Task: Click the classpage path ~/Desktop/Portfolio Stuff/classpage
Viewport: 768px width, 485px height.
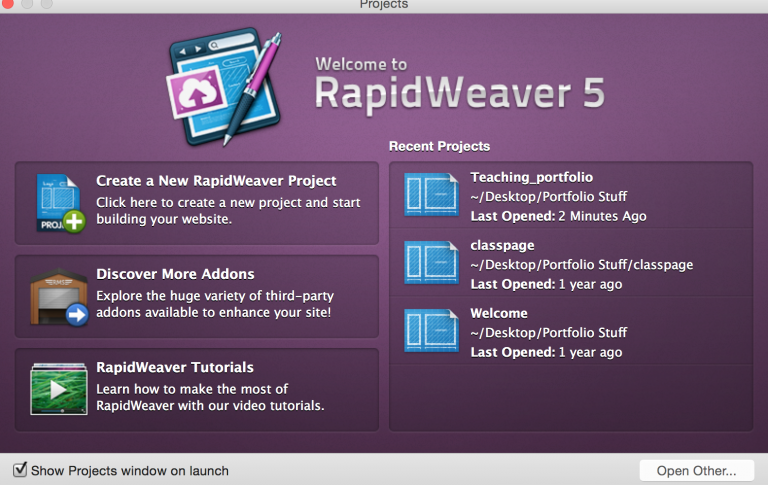Action: point(581,265)
